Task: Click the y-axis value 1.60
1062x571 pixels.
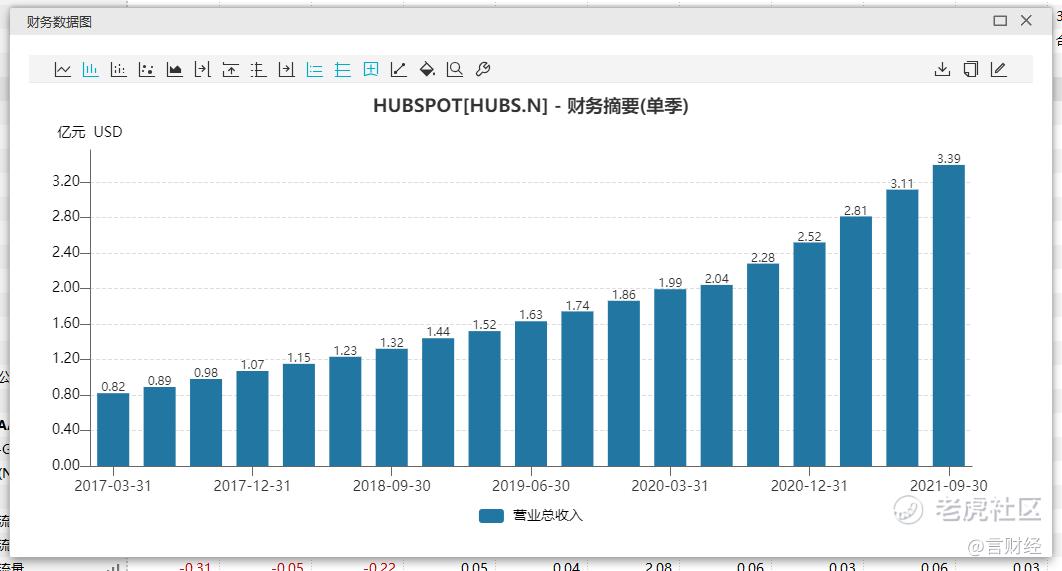Action: 66,323
